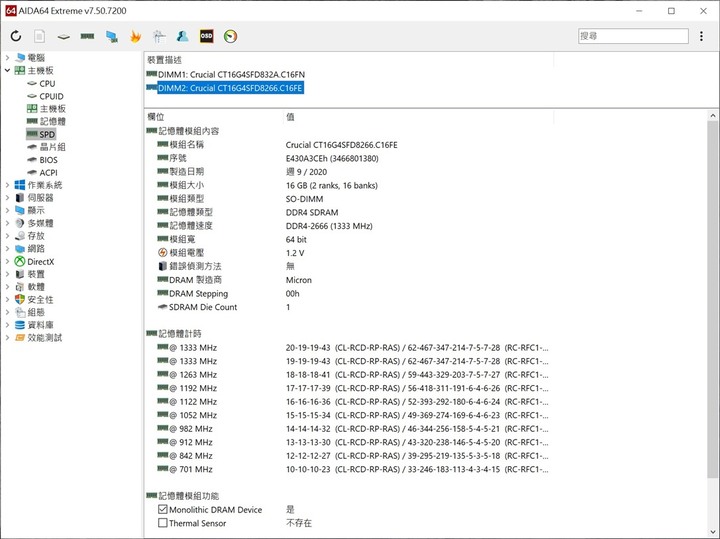The image size is (720, 539).
Task: Maximize the AIDA64 window
Action: pyautogui.click(x=671, y=11)
